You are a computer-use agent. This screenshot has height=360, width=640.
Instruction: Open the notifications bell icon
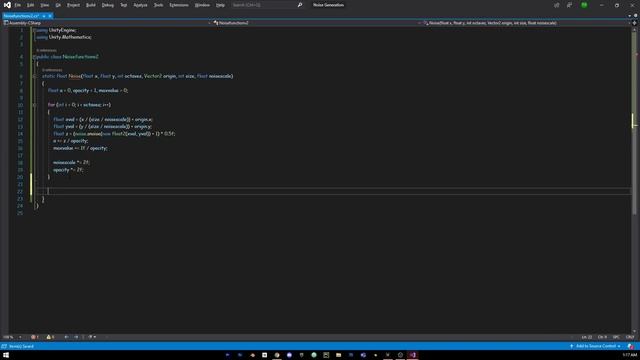(631, 347)
